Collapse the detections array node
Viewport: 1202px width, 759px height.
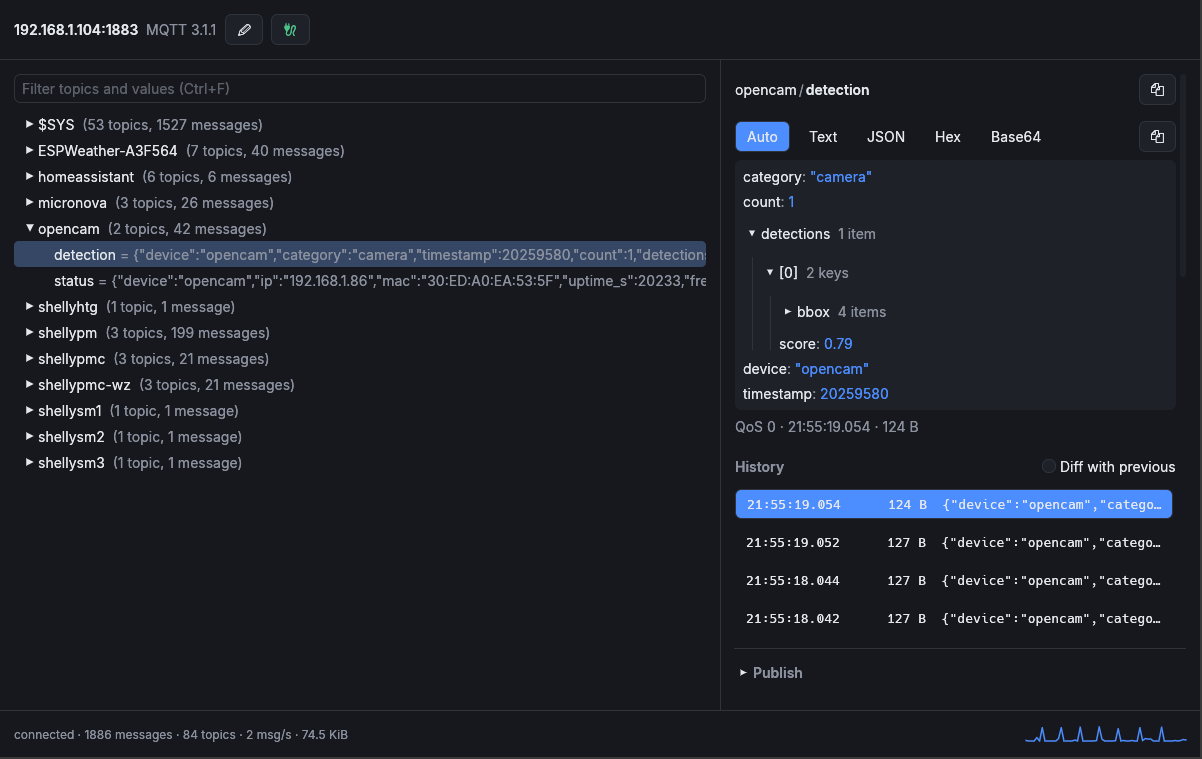pos(752,234)
